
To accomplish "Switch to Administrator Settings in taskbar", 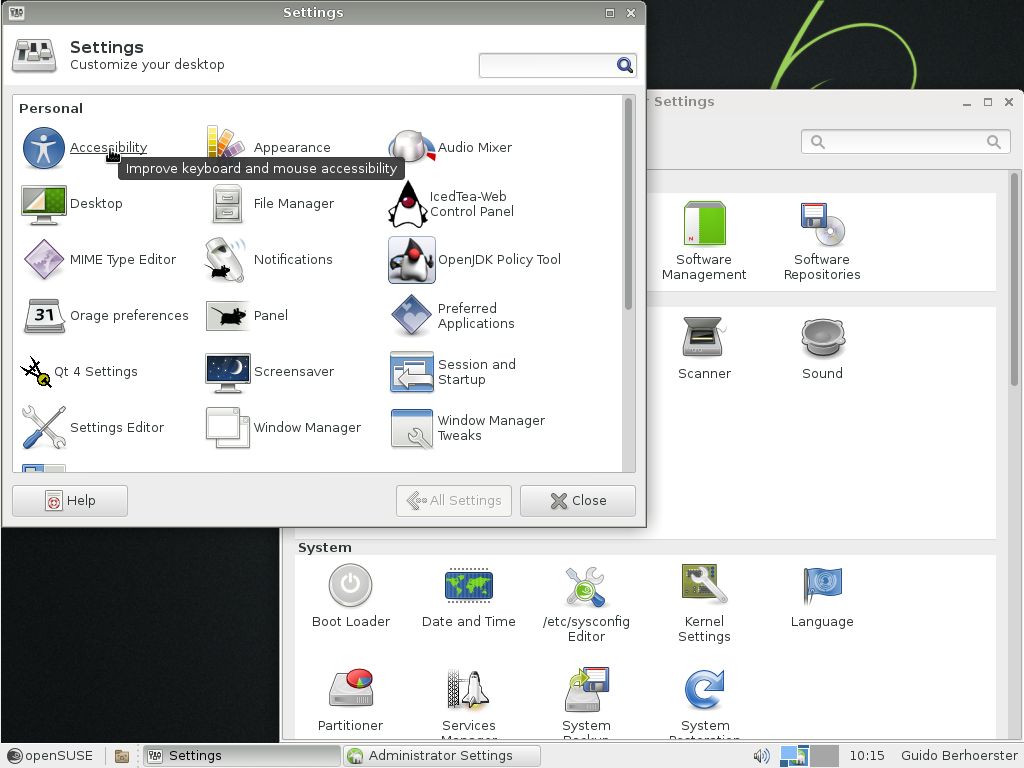I will coord(442,756).
